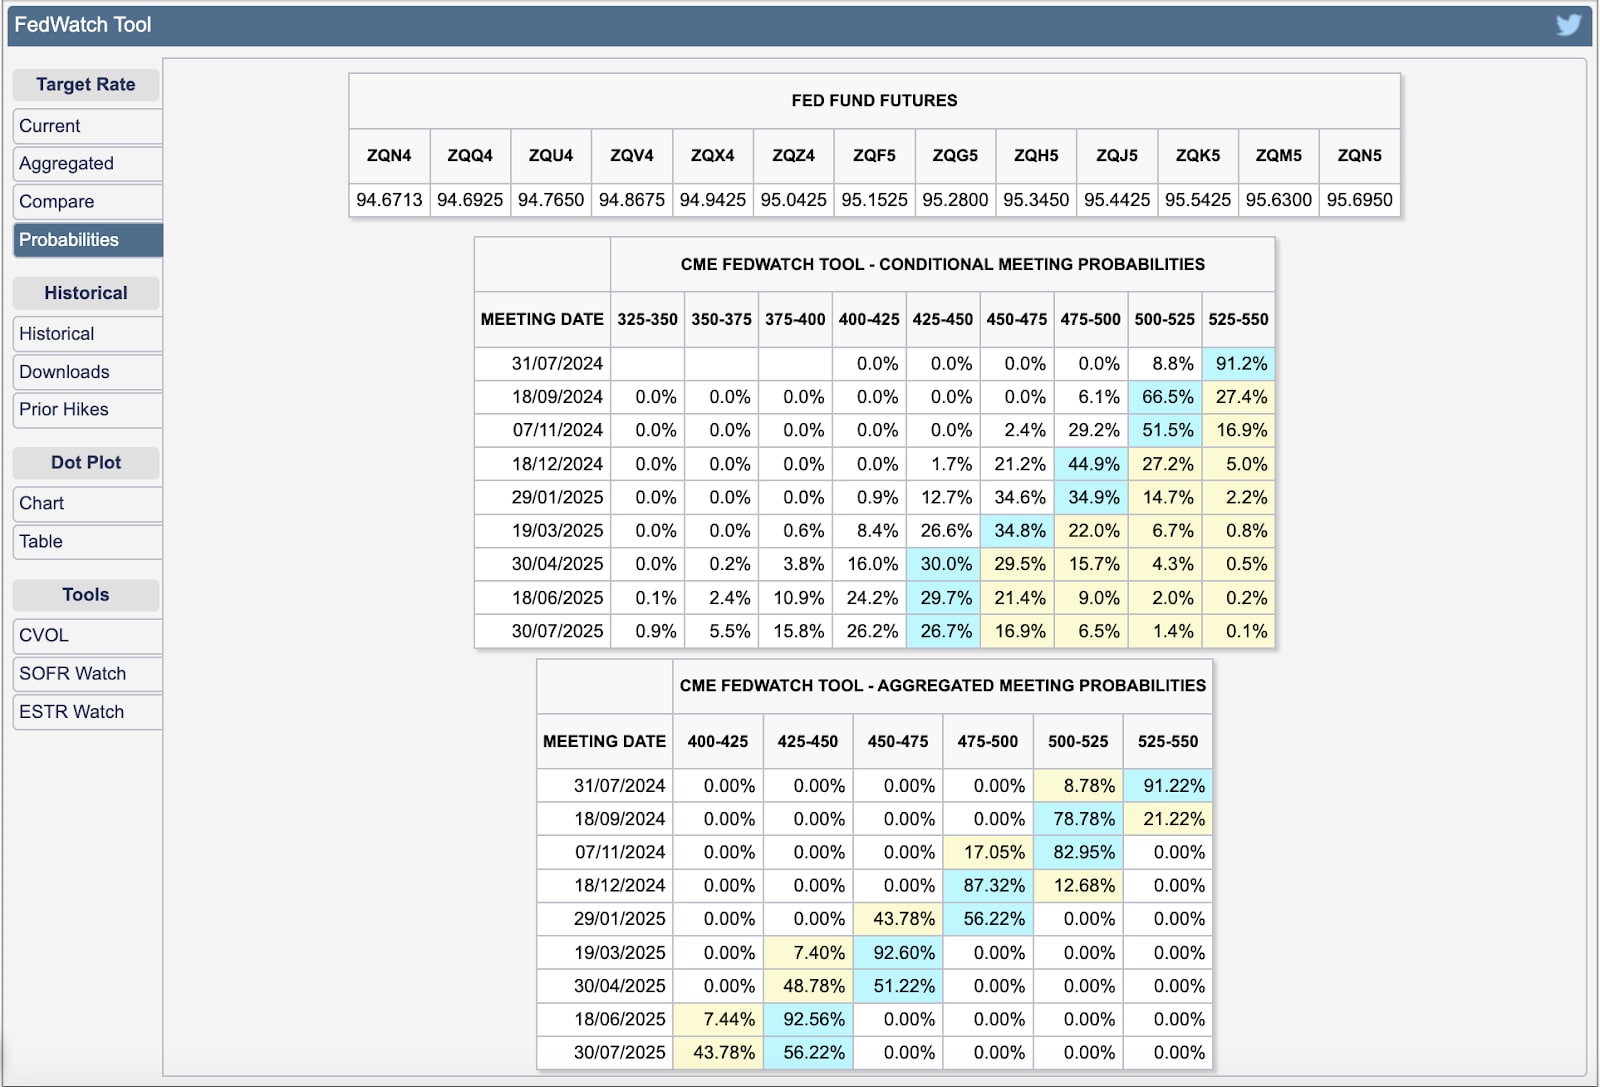Image resolution: width=1600 pixels, height=1087 pixels.
Task: Click Aggregated Meeting Probabilities table title
Action: coord(942,686)
